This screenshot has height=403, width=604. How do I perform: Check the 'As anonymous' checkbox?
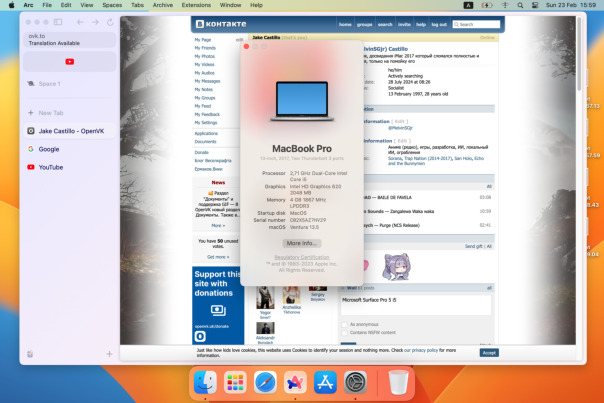pyautogui.click(x=345, y=324)
